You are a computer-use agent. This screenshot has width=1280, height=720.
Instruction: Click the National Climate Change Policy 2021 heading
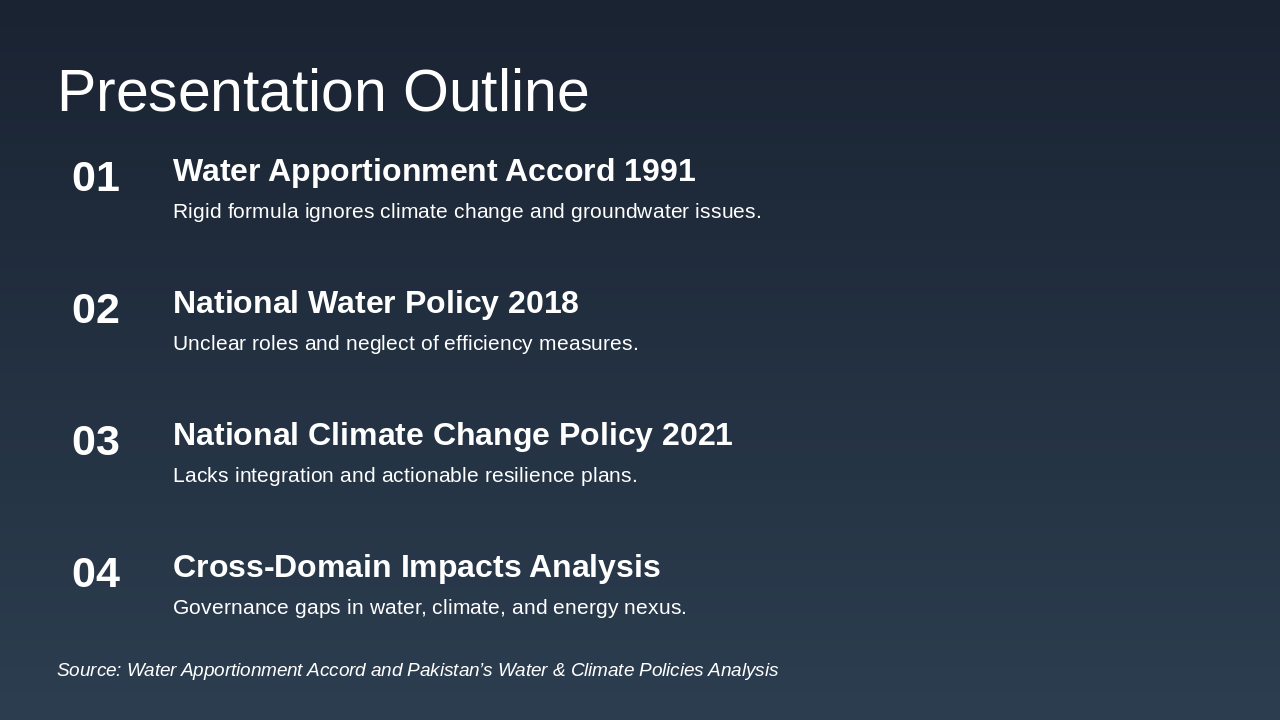[x=452, y=435]
